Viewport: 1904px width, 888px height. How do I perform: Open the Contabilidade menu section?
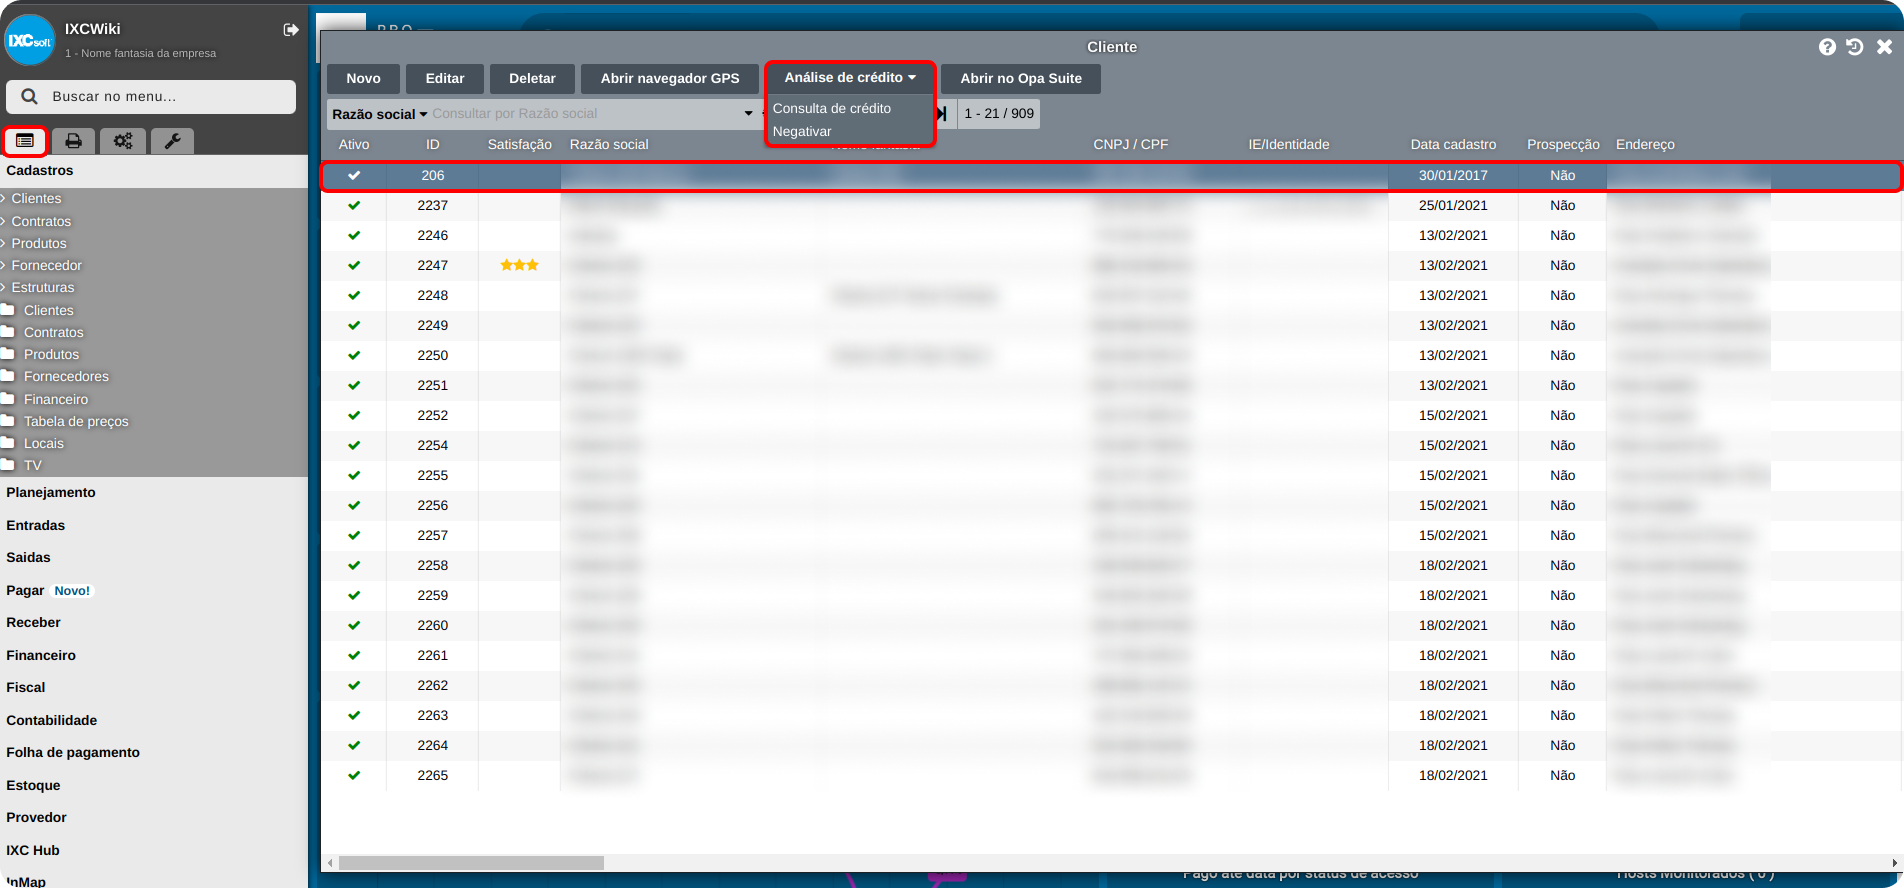pyautogui.click(x=52, y=720)
